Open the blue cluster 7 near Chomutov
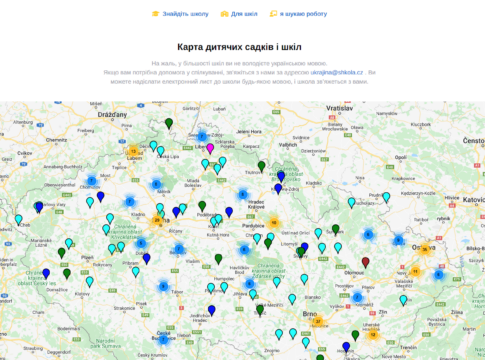 click(x=91, y=181)
